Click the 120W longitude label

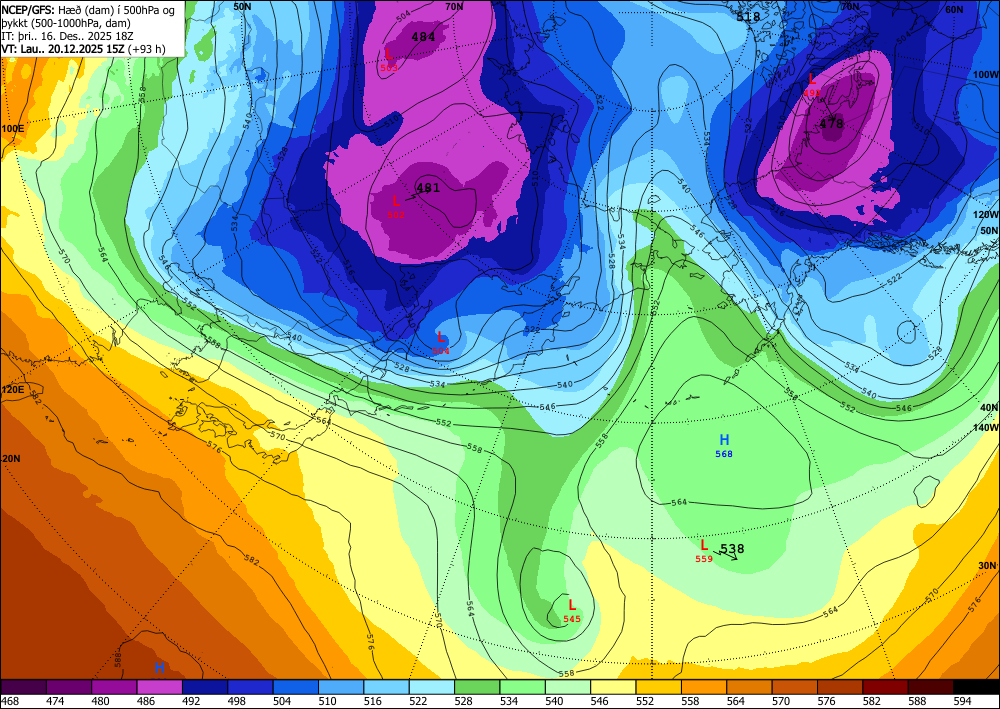[x=986, y=215]
